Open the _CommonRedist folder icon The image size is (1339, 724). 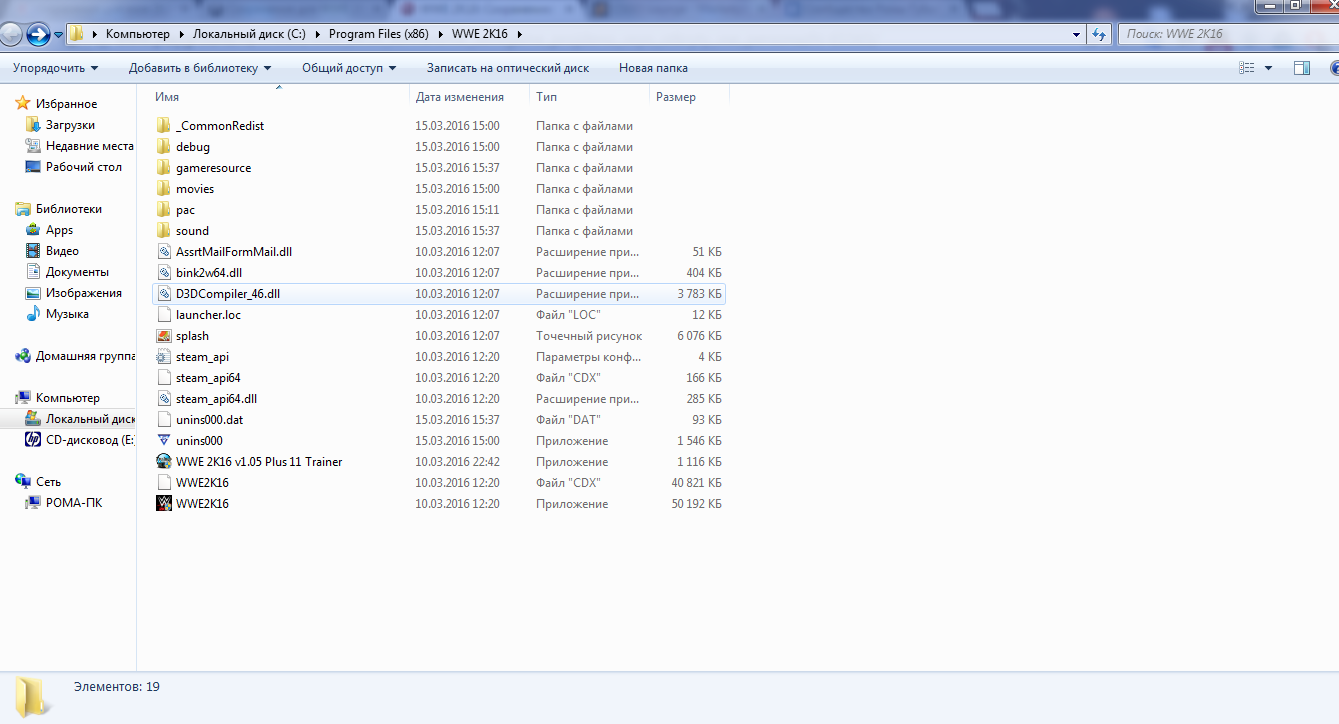coord(165,126)
